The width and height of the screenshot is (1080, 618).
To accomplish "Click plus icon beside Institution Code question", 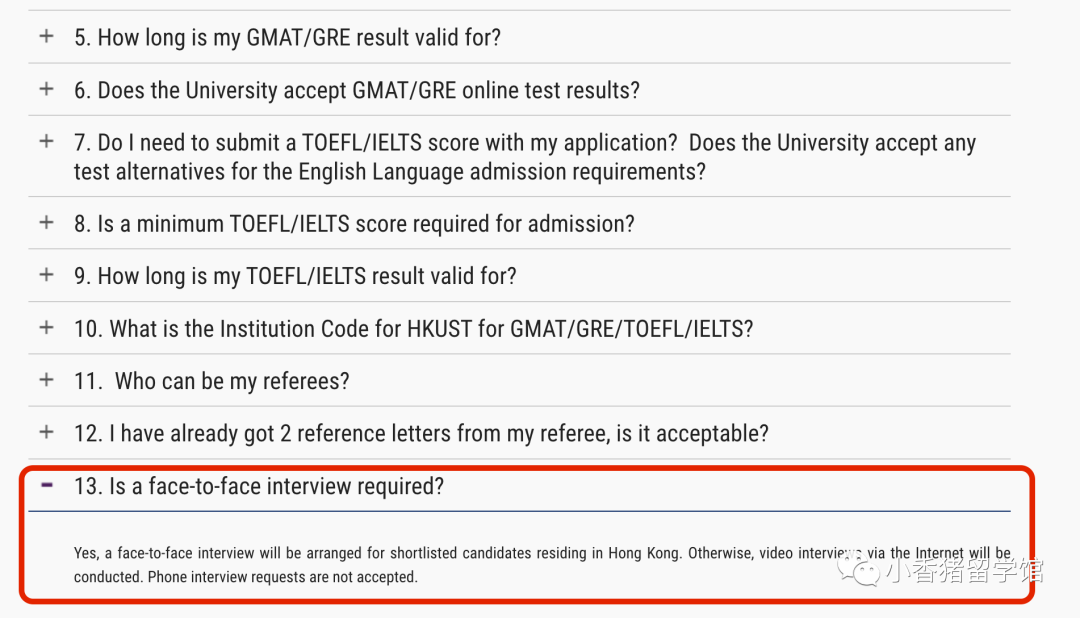I will (x=46, y=327).
